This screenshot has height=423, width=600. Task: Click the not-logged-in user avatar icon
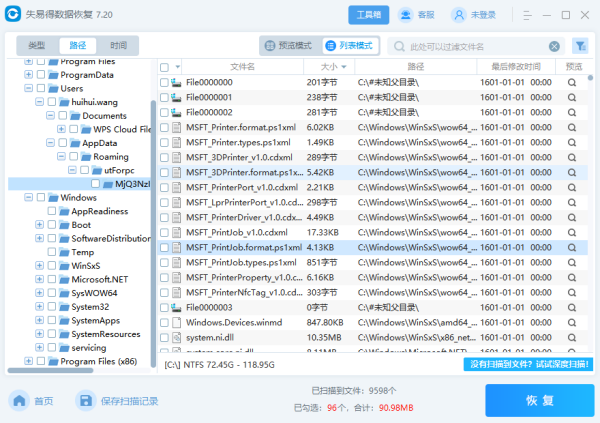pyautogui.click(x=458, y=15)
